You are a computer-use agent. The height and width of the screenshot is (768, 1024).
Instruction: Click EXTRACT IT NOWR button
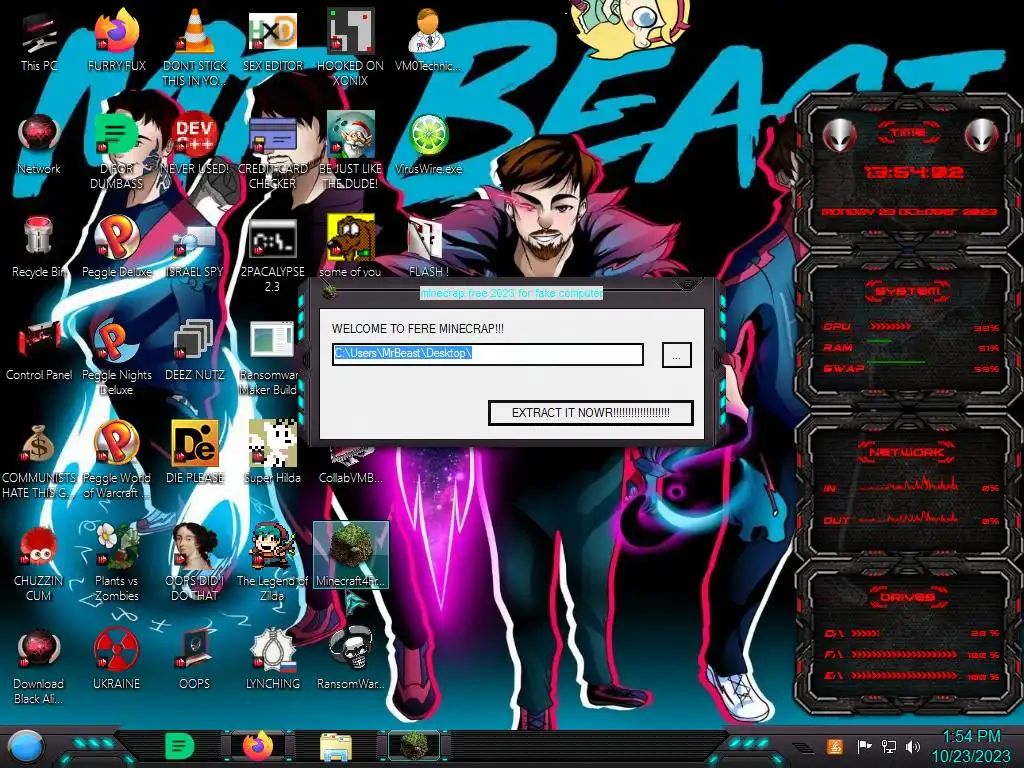point(590,413)
